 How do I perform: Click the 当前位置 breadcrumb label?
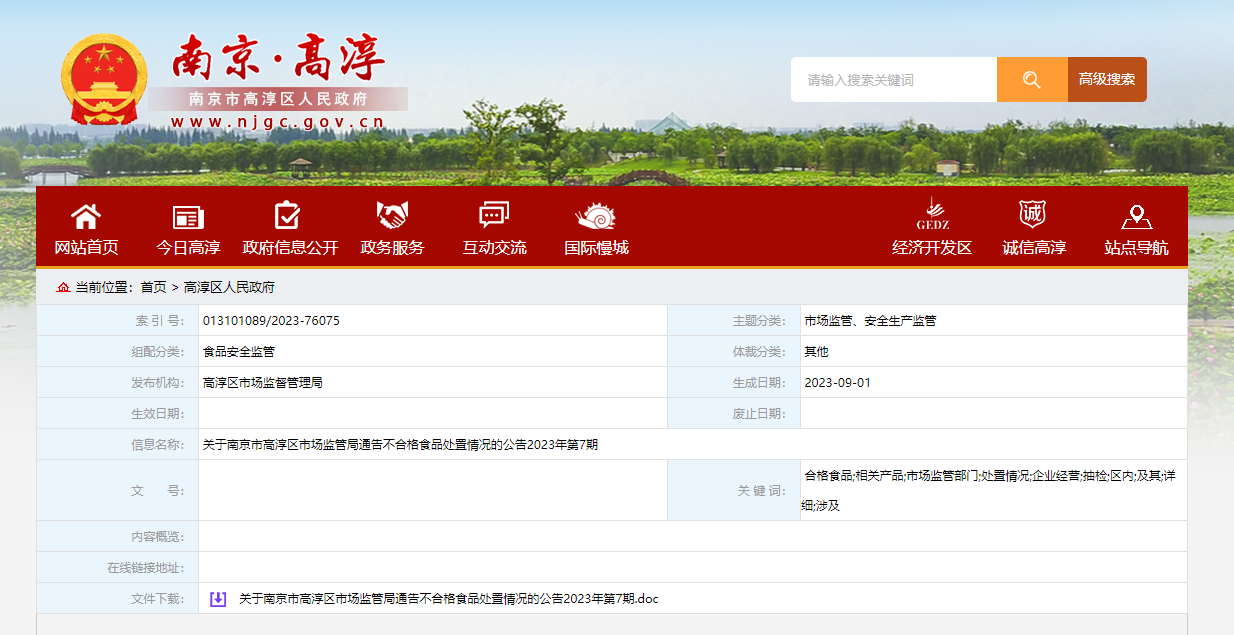point(105,287)
